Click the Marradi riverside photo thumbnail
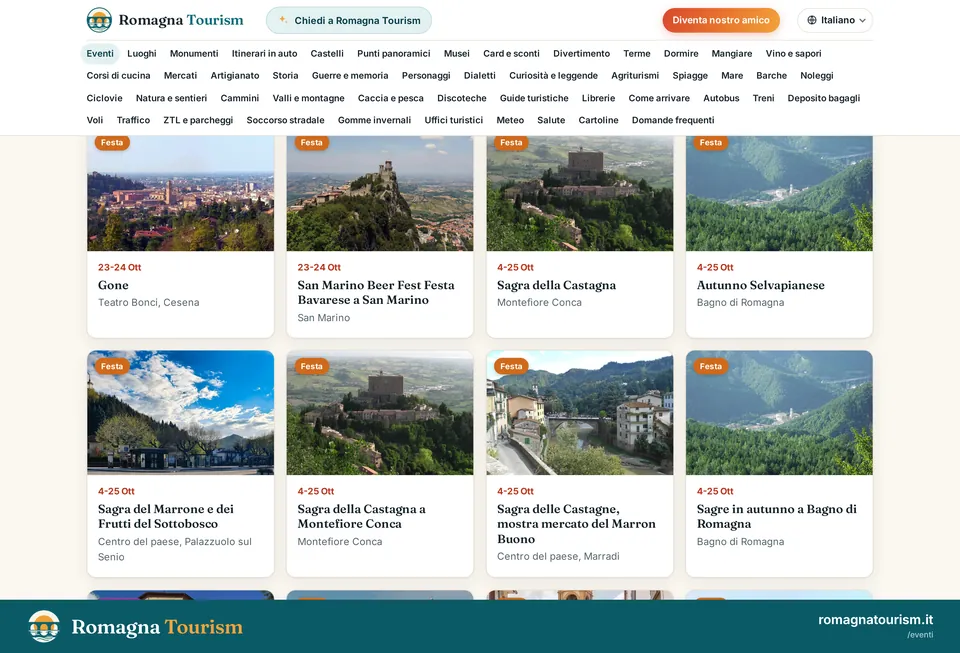Screen dimensions: 960x653 pos(580,413)
